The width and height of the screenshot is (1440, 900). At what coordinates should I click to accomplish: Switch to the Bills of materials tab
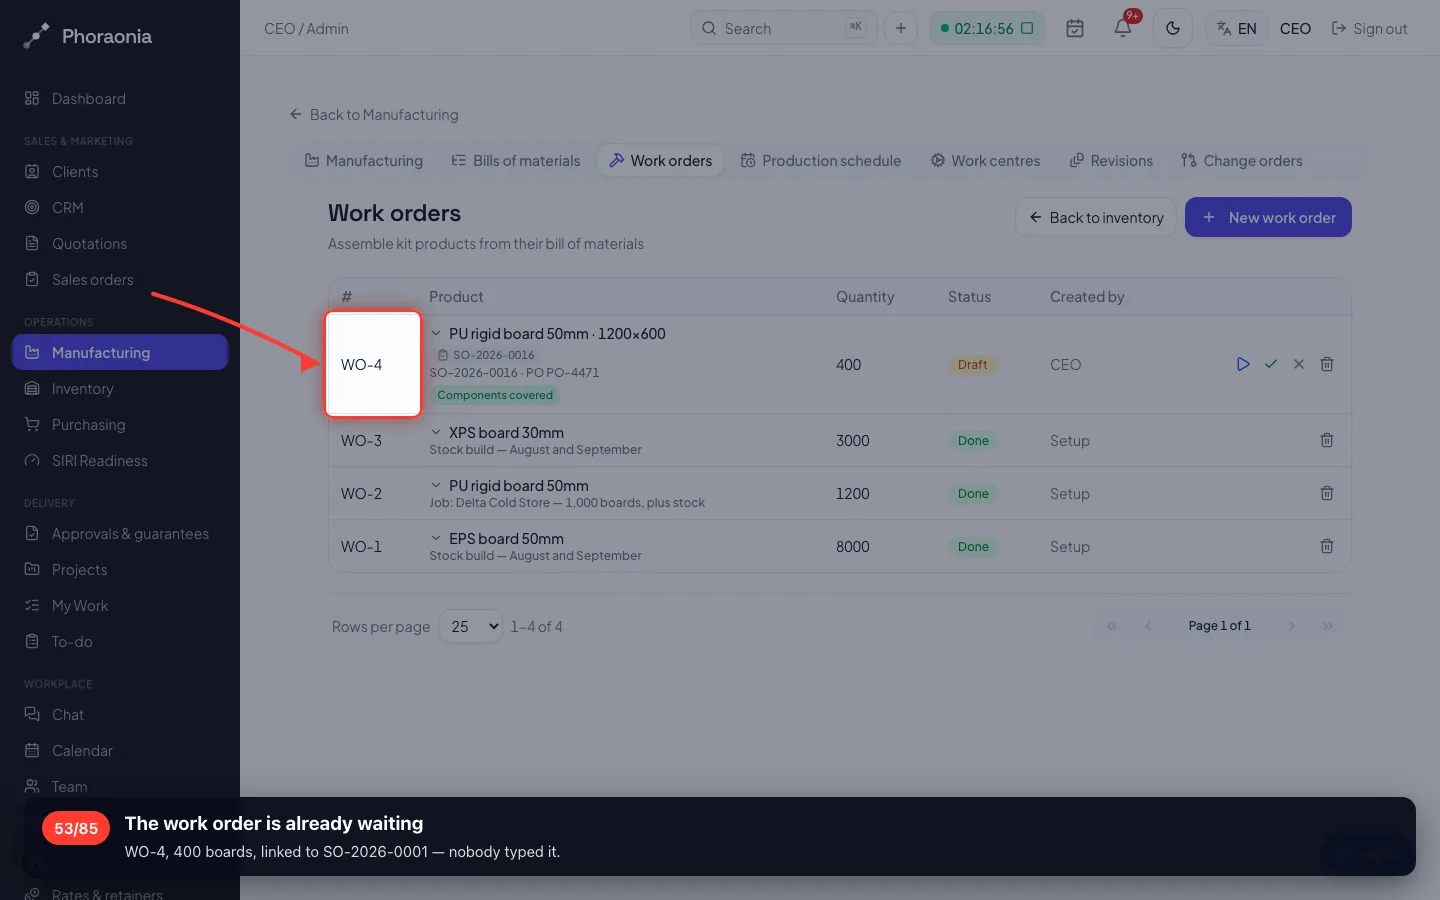tap(516, 160)
